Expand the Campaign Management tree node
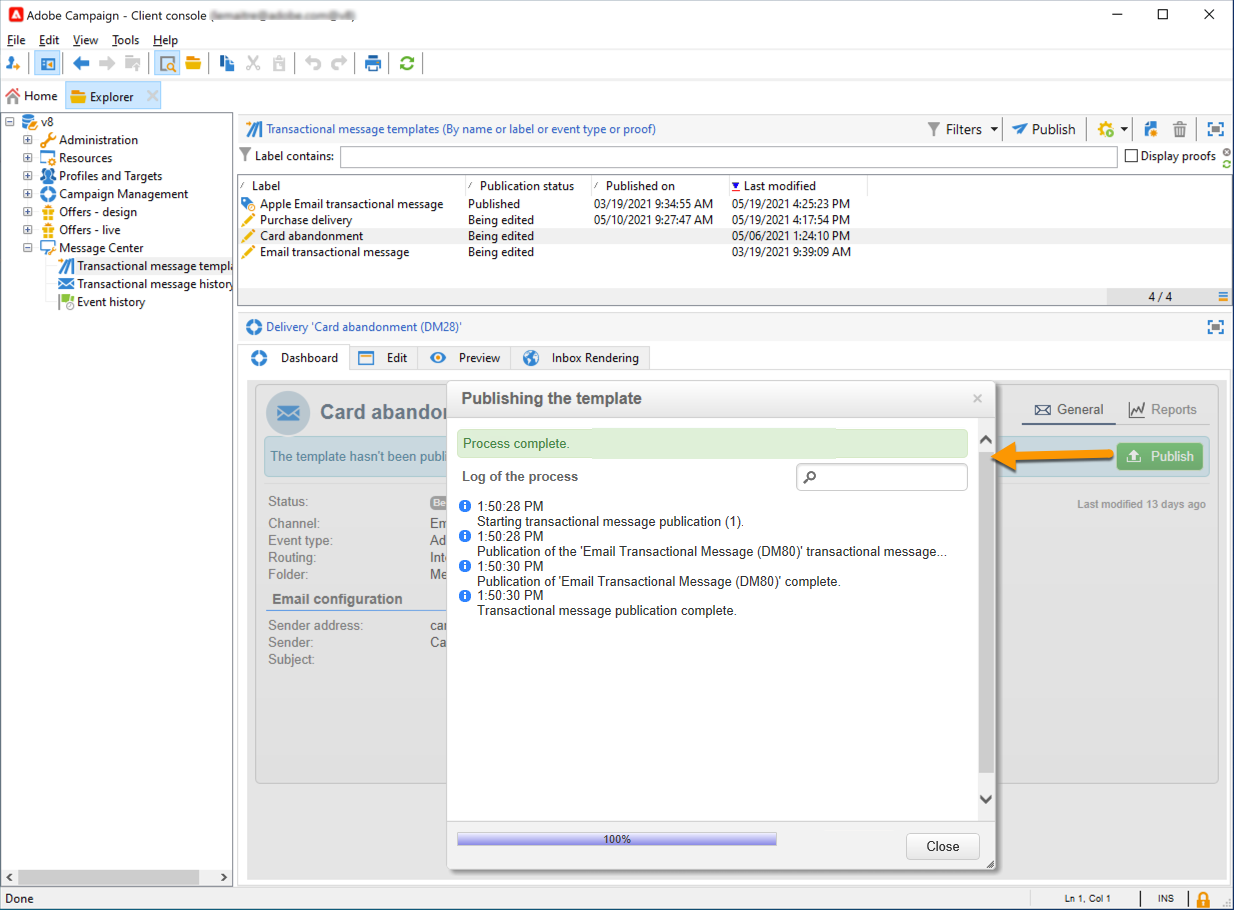The width and height of the screenshot is (1234, 910). click(x=28, y=194)
